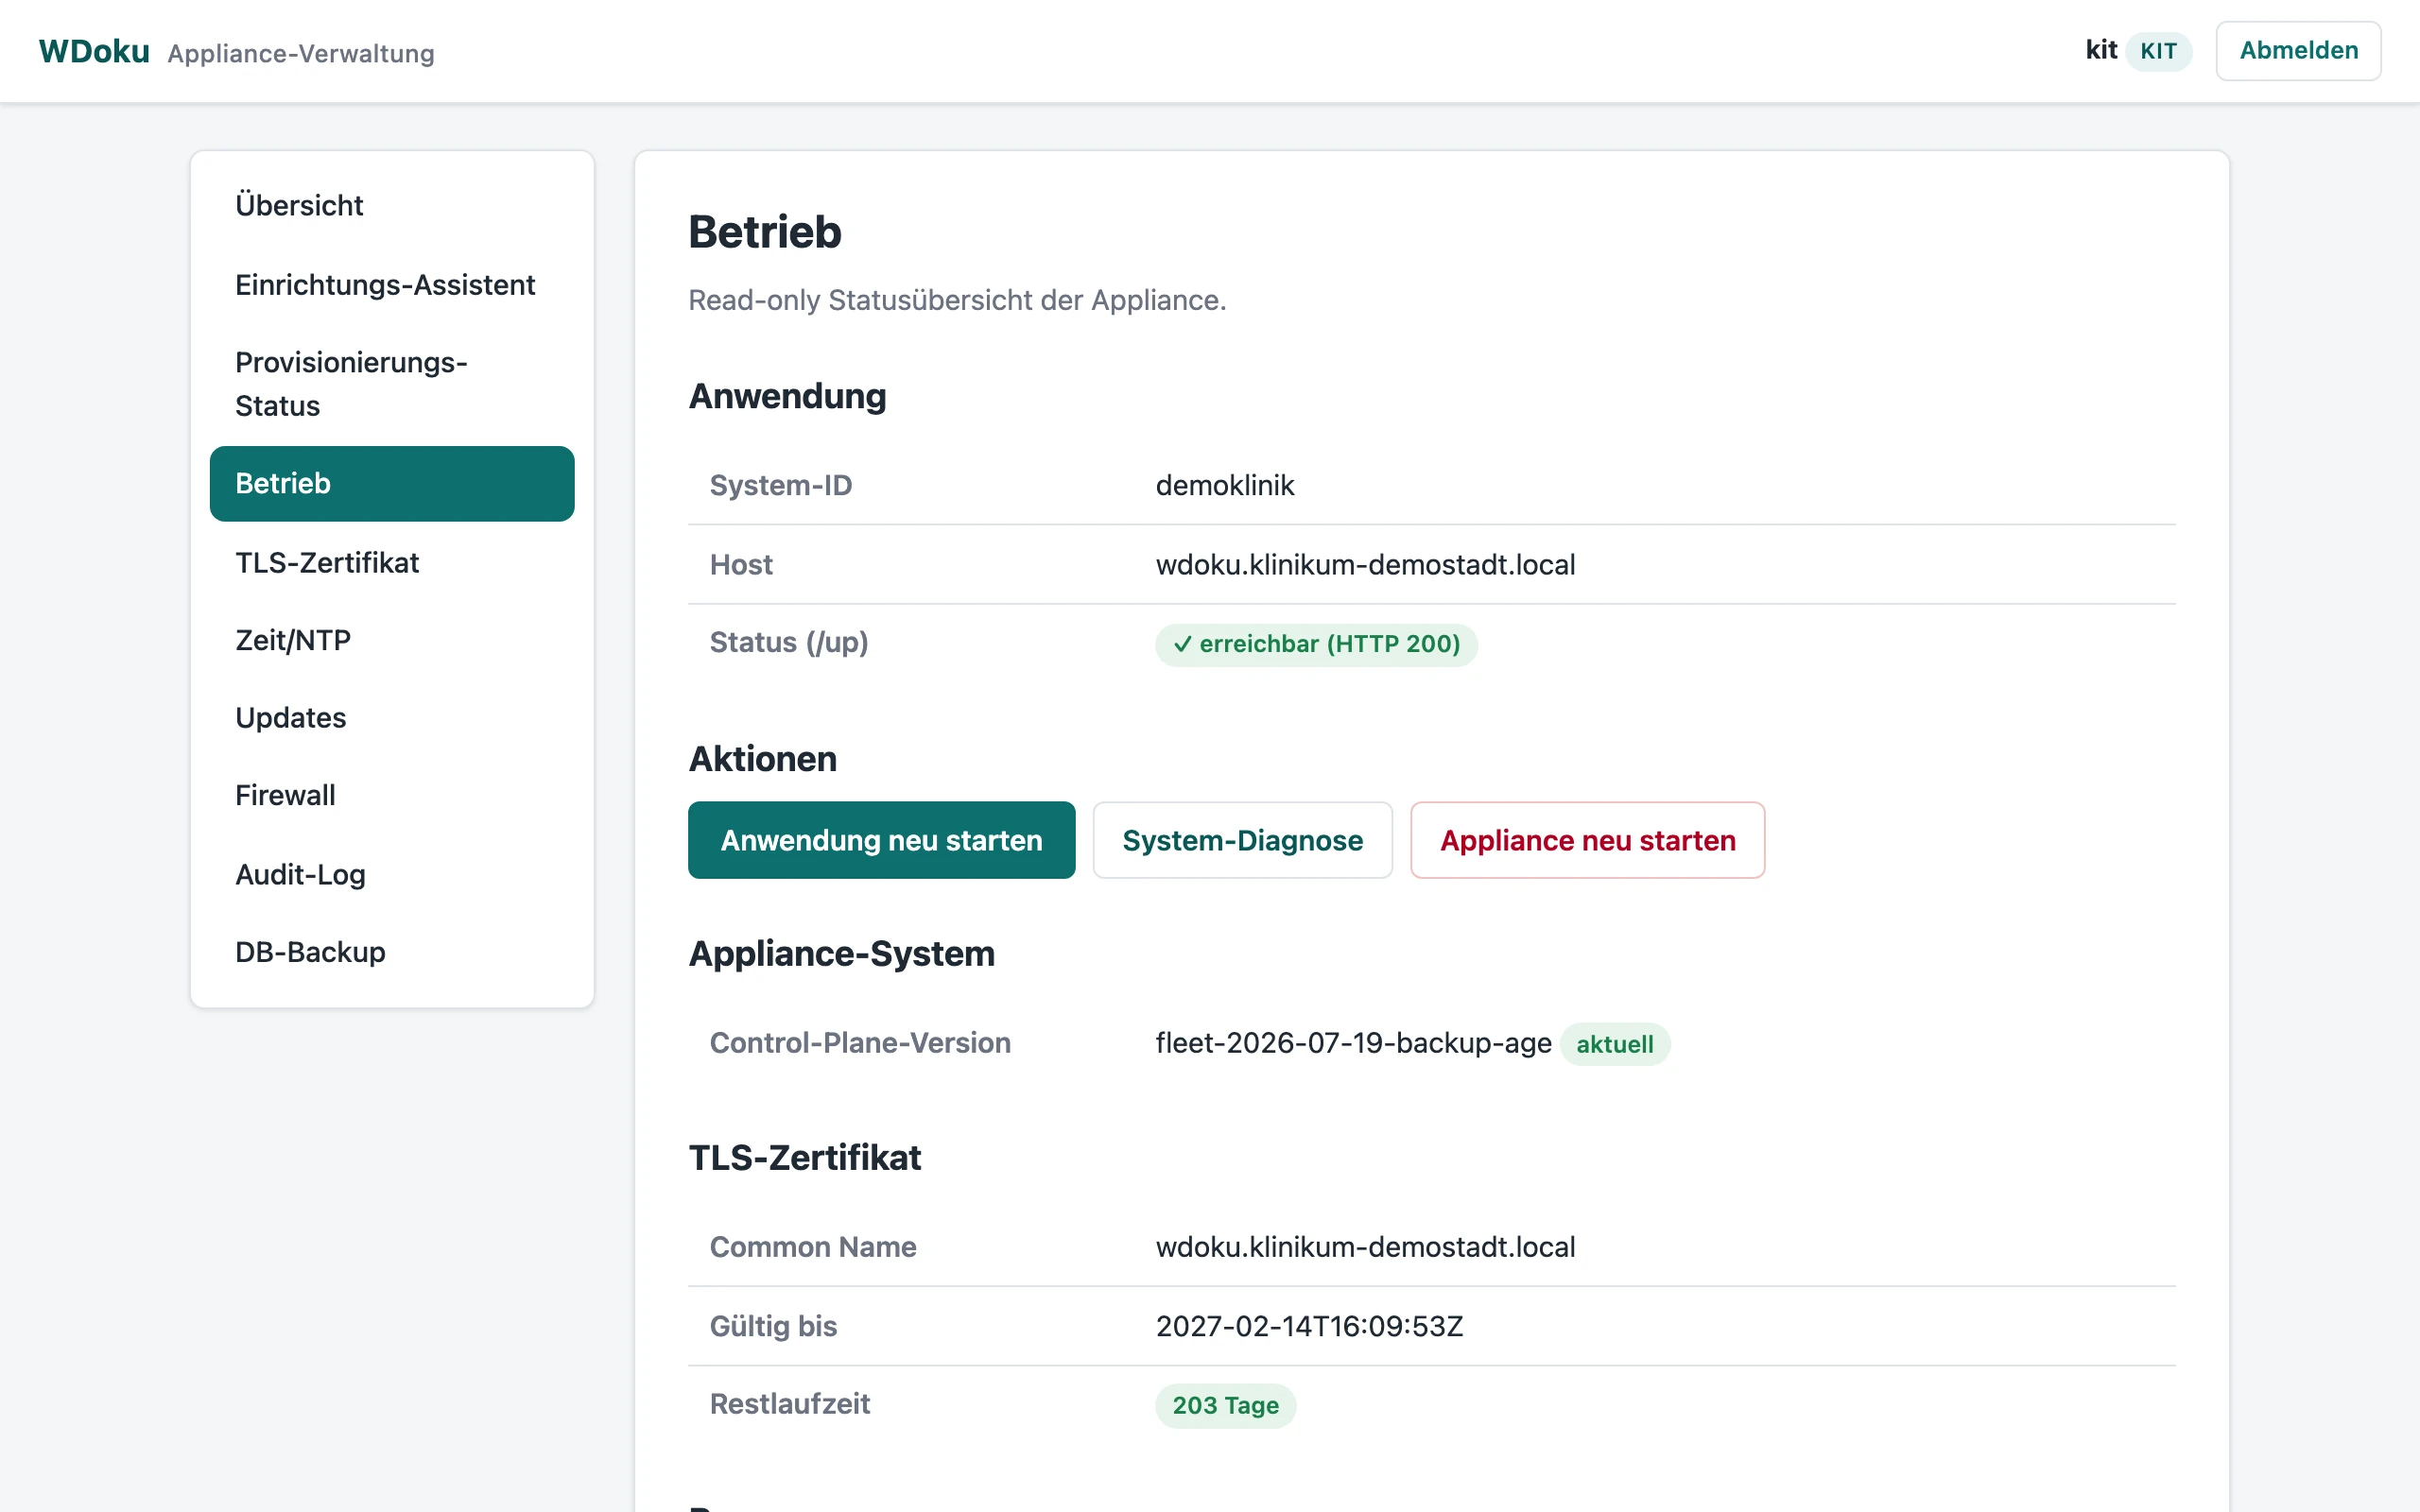Open Einrichtungs-Assistent in the sidebar
The width and height of the screenshot is (2420, 1512).
pyautogui.click(x=392, y=285)
